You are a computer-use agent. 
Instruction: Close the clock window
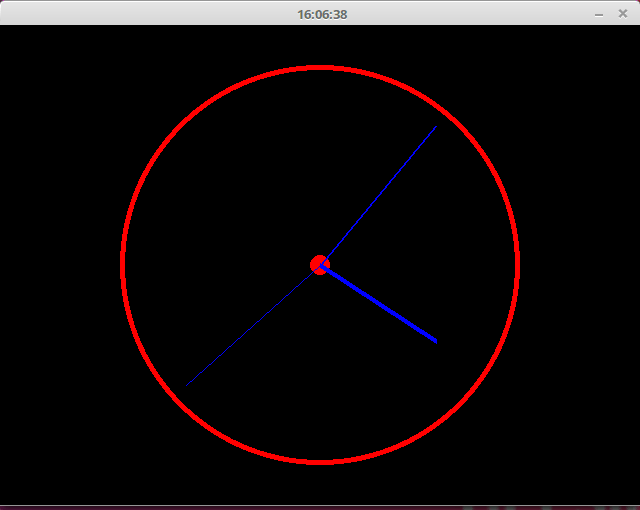point(622,14)
